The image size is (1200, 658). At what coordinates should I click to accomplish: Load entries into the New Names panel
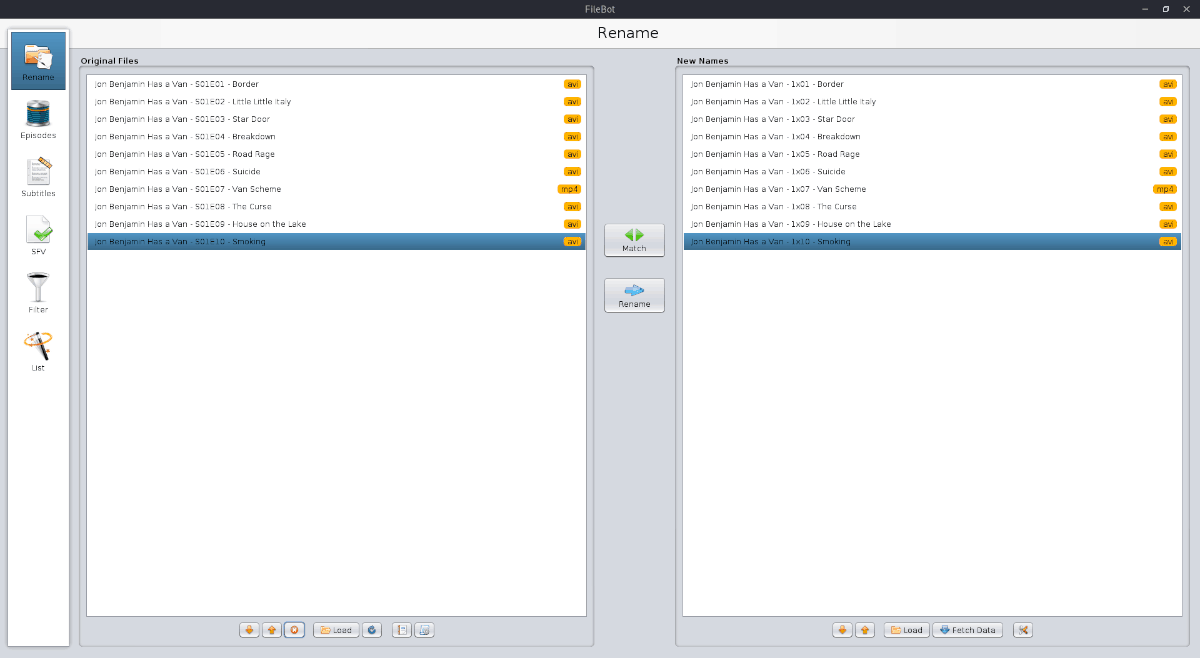tap(906, 630)
